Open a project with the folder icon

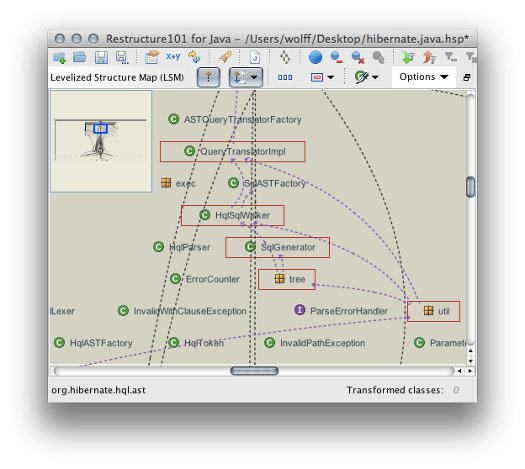(x=80, y=57)
